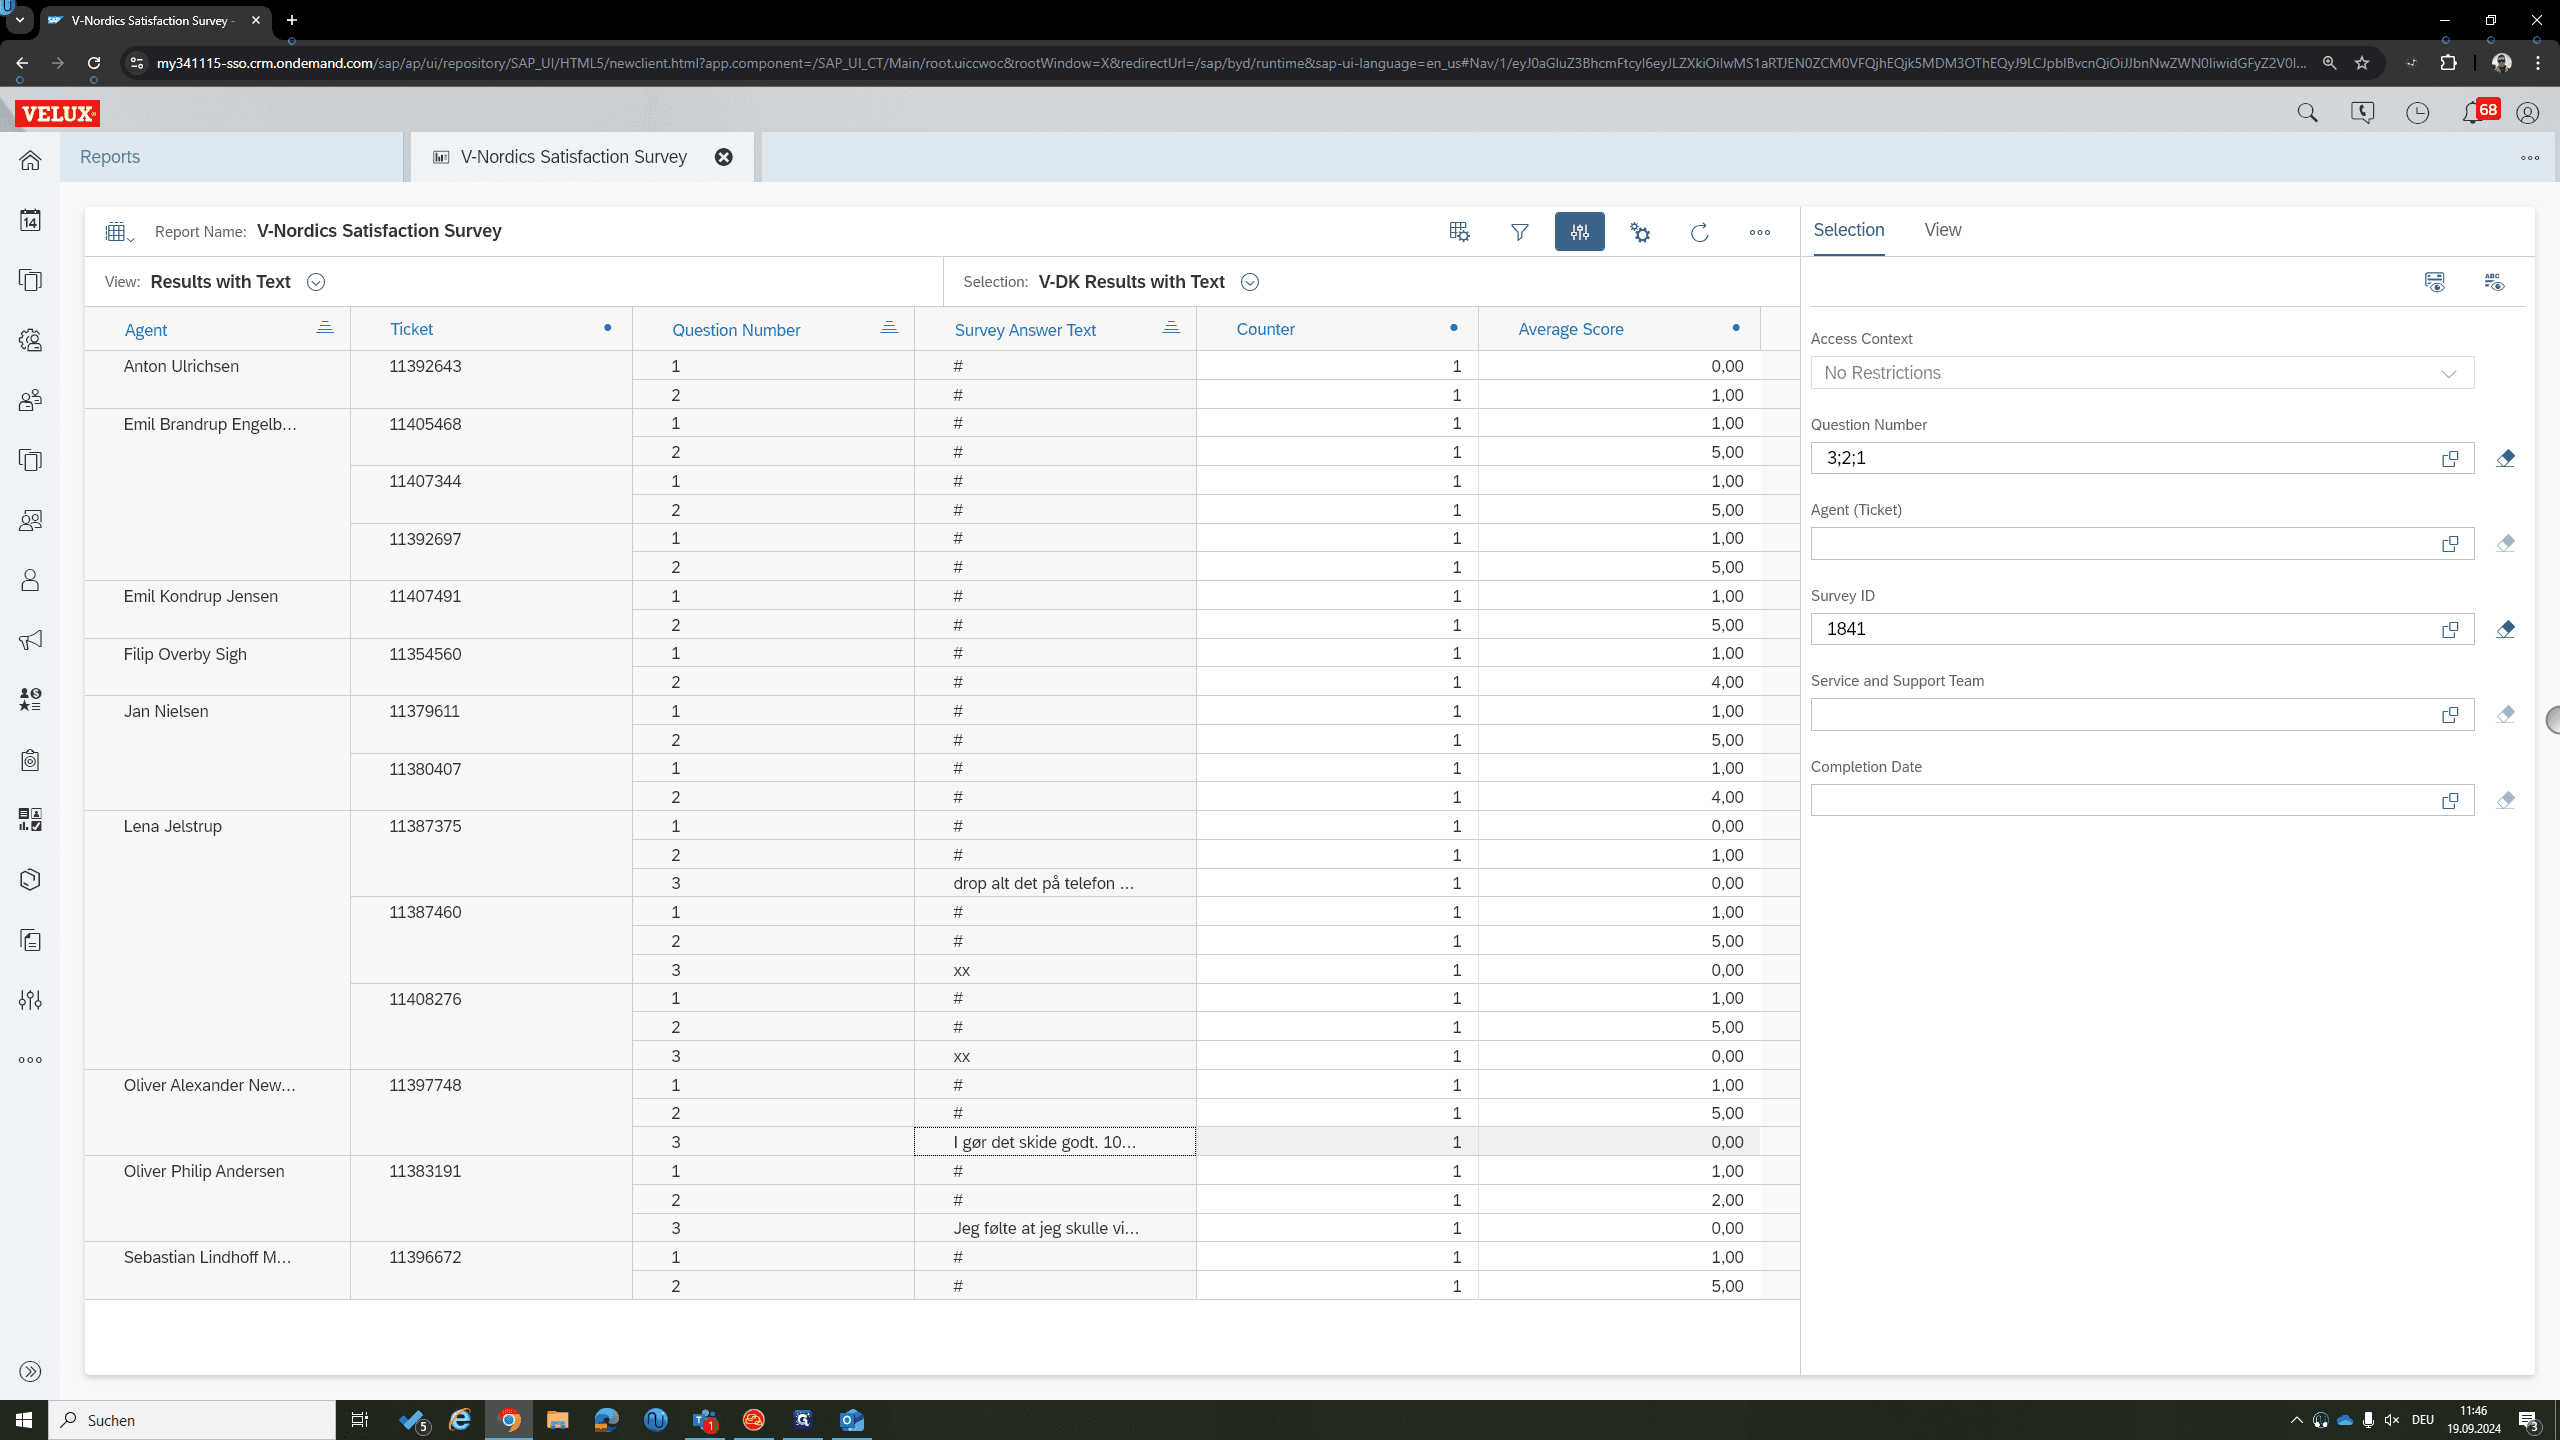The height and width of the screenshot is (1440, 2560).
Task: Open the filter funnel icon in report toolbar
Action: pyautogui.click(x=1519, y=232)
